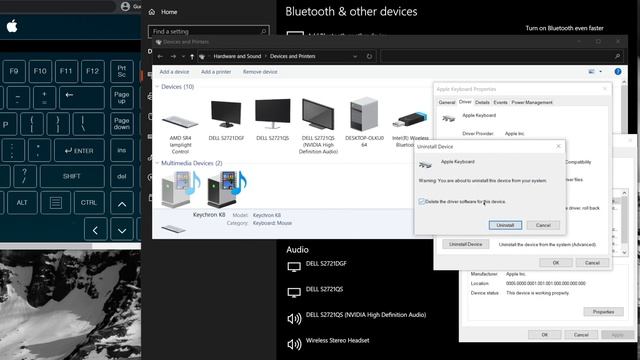Click the search magnifier in Find a setting
This screenshot has width=640, height=360.
tap(263, 31)
